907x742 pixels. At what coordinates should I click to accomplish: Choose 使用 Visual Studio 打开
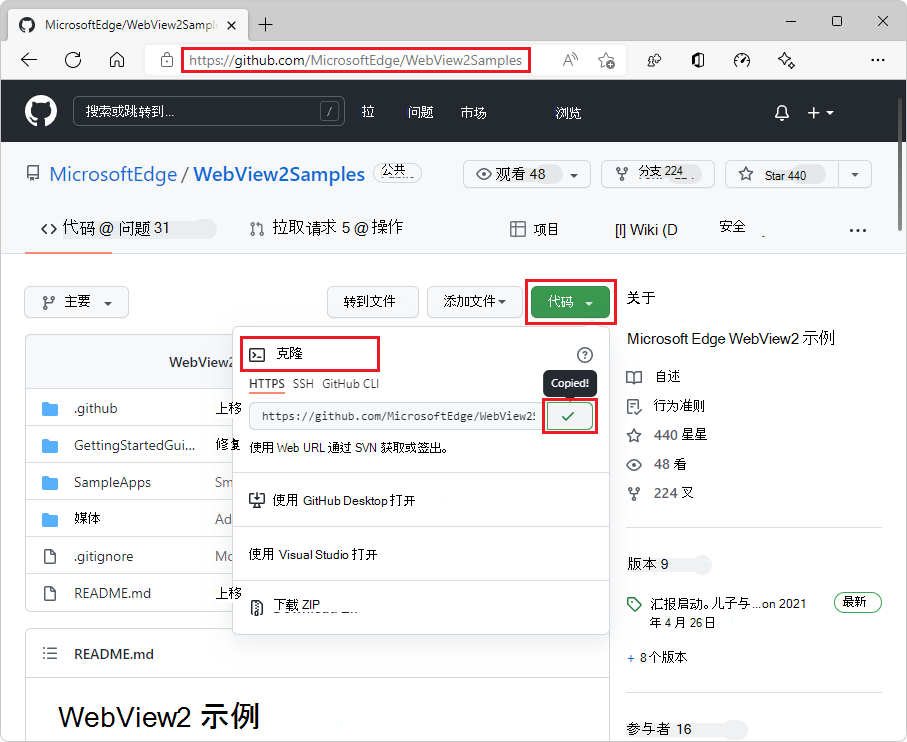point(421,555)
